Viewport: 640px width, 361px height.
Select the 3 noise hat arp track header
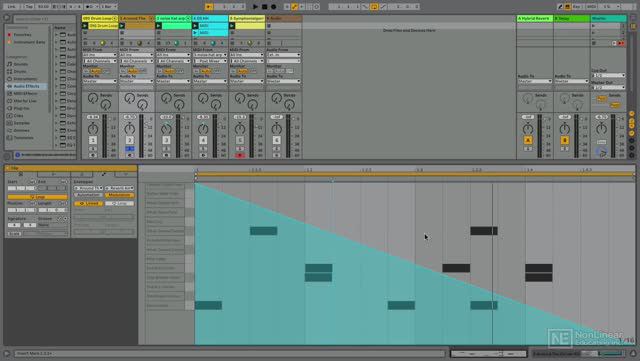173,18
